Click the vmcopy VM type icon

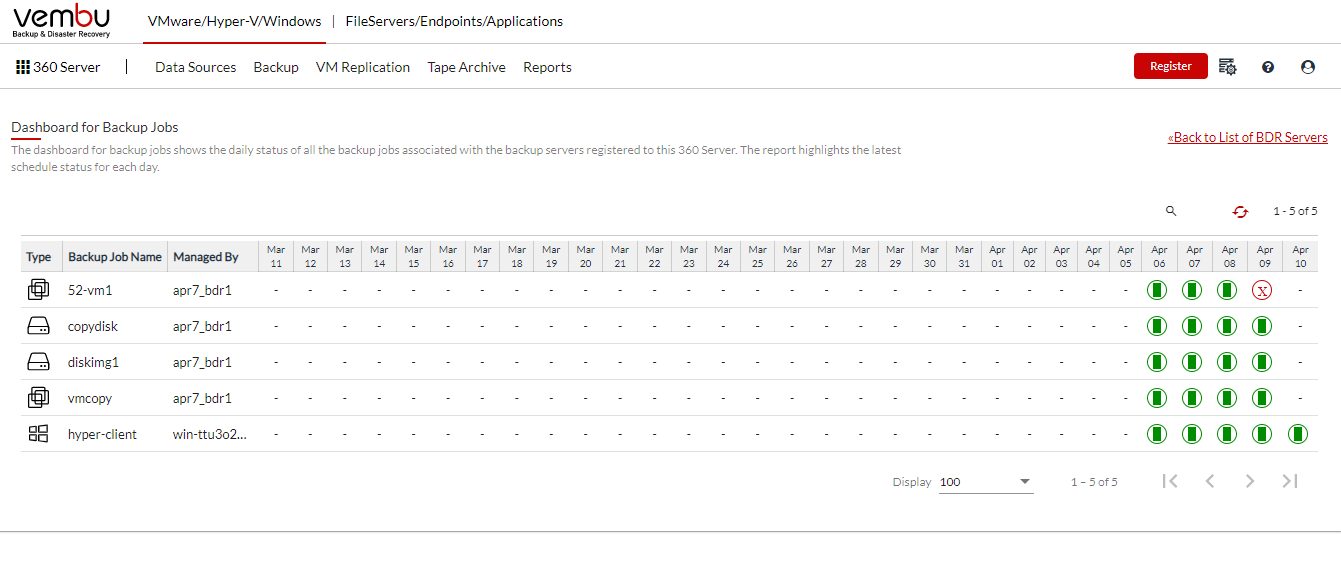[38, 398]
